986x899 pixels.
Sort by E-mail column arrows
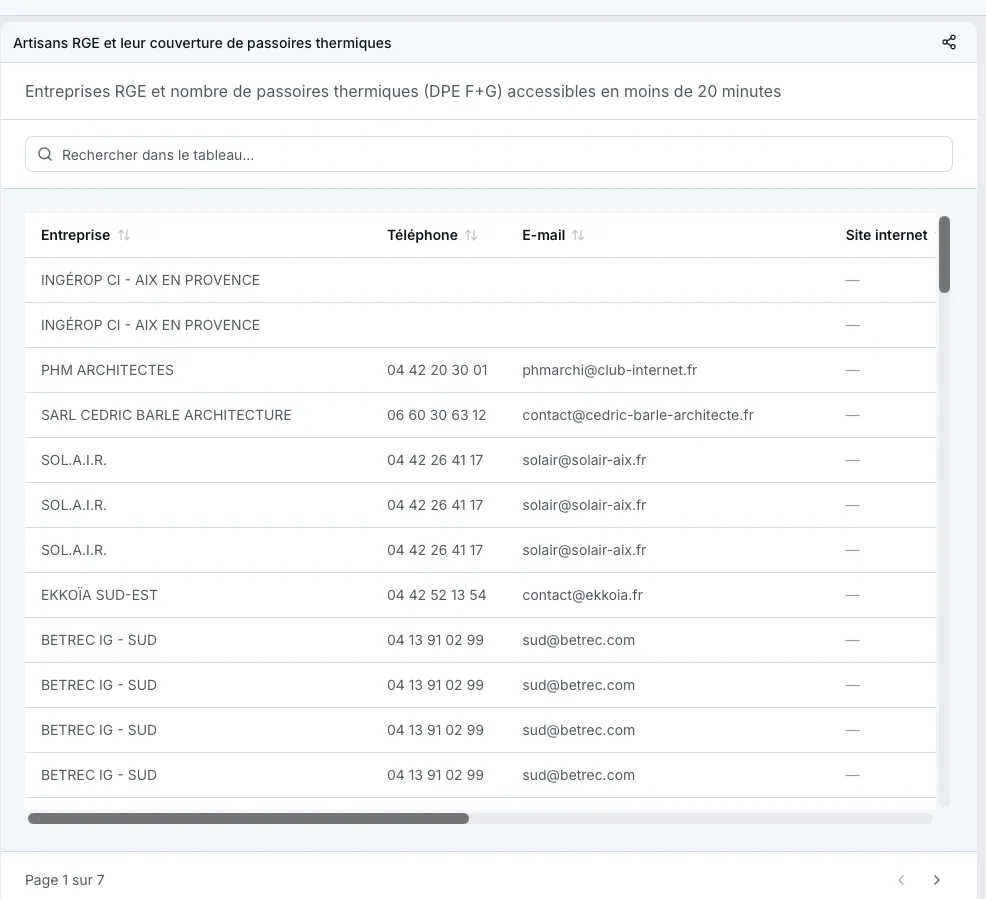pyautogui.click(x=578, y=235)
